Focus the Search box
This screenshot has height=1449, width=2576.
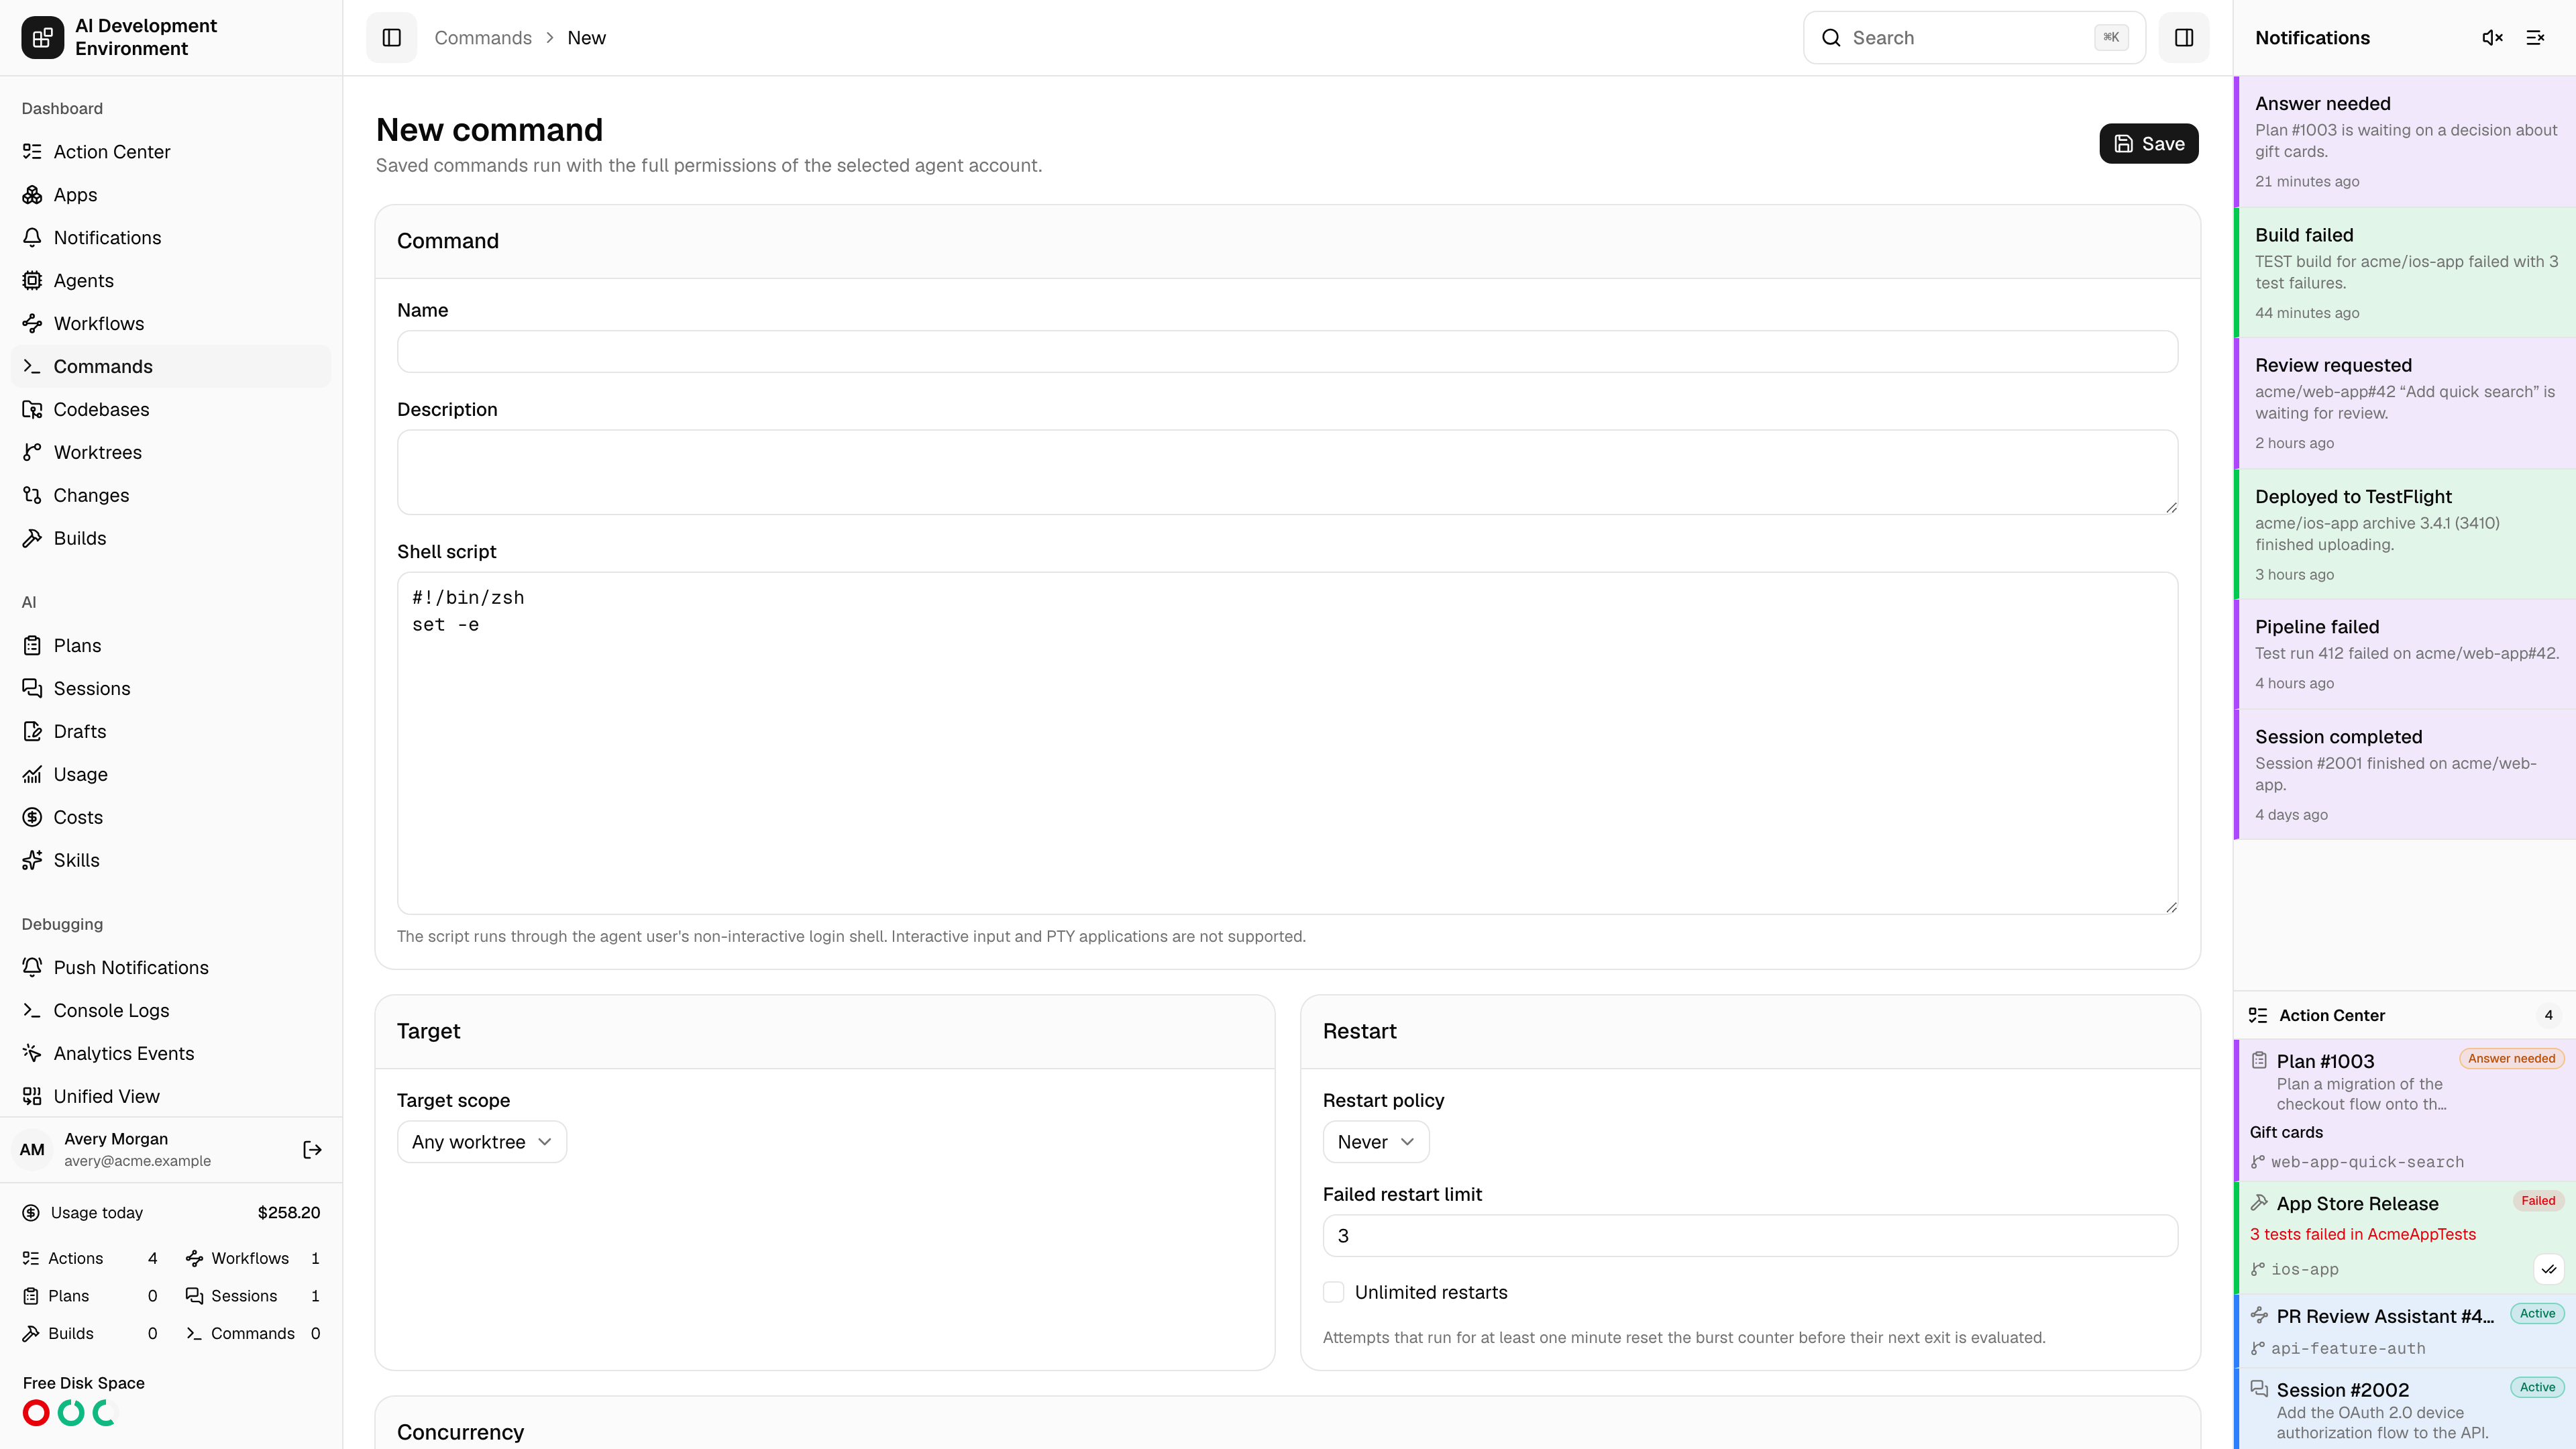pos(1974,38)
